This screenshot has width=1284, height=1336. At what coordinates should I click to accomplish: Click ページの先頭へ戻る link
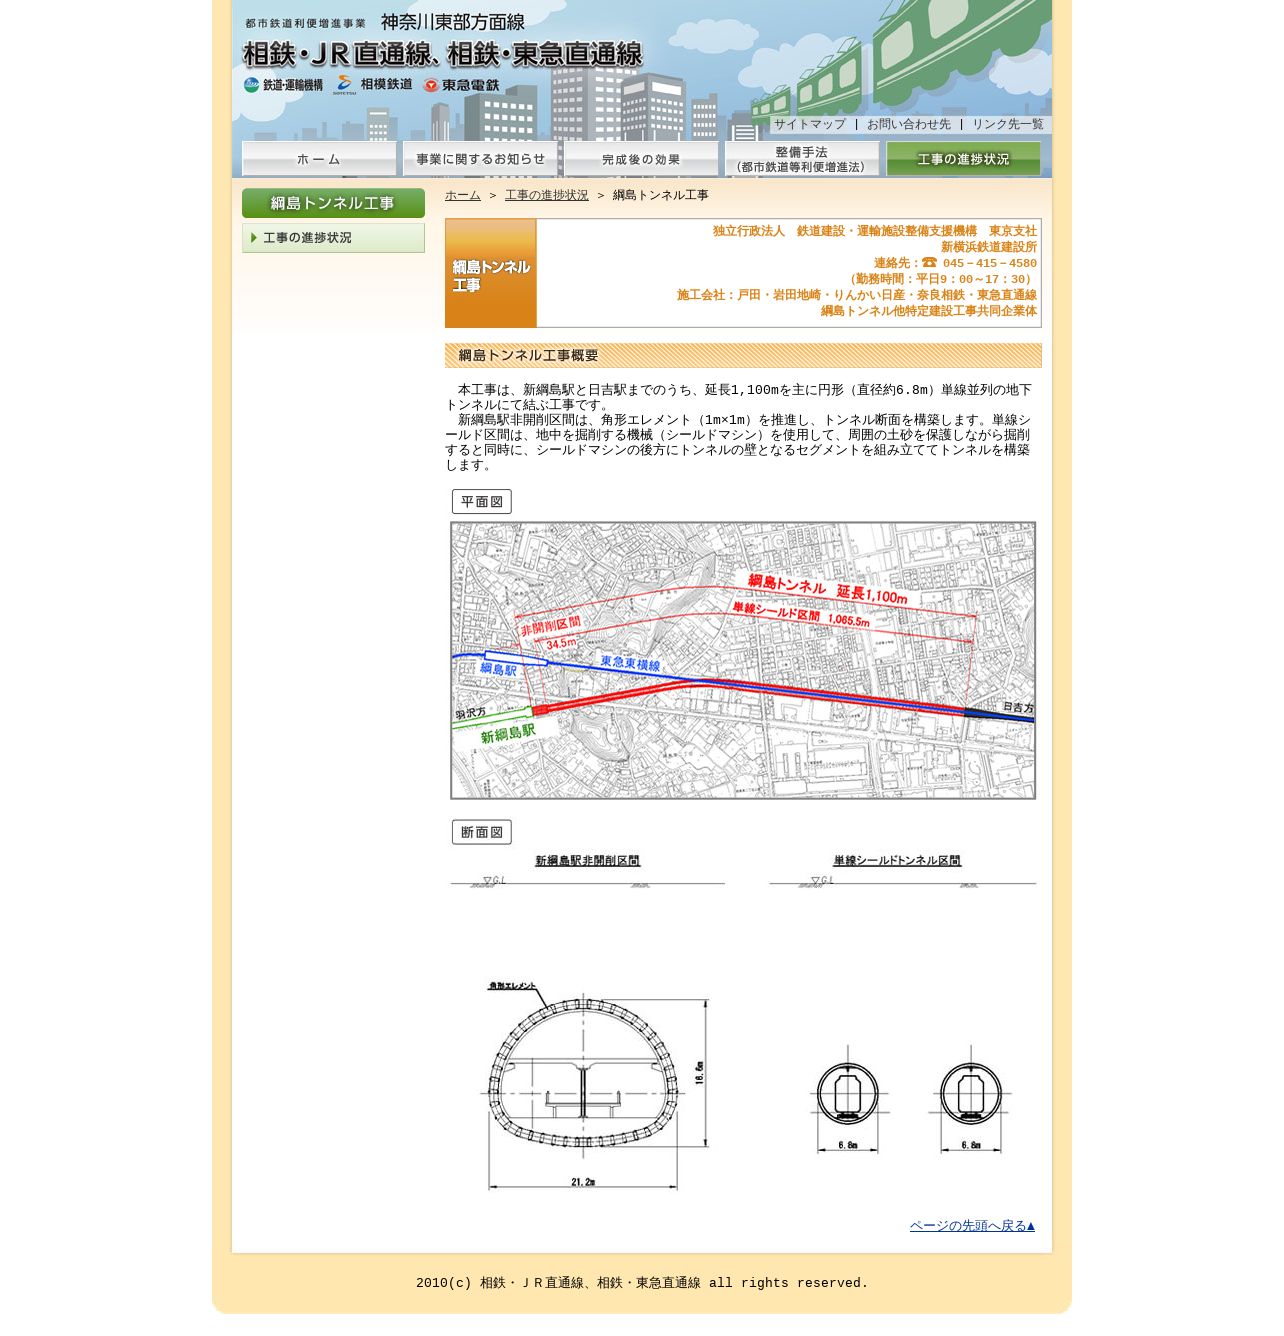pyautogui.click(x=972, y=1226)
